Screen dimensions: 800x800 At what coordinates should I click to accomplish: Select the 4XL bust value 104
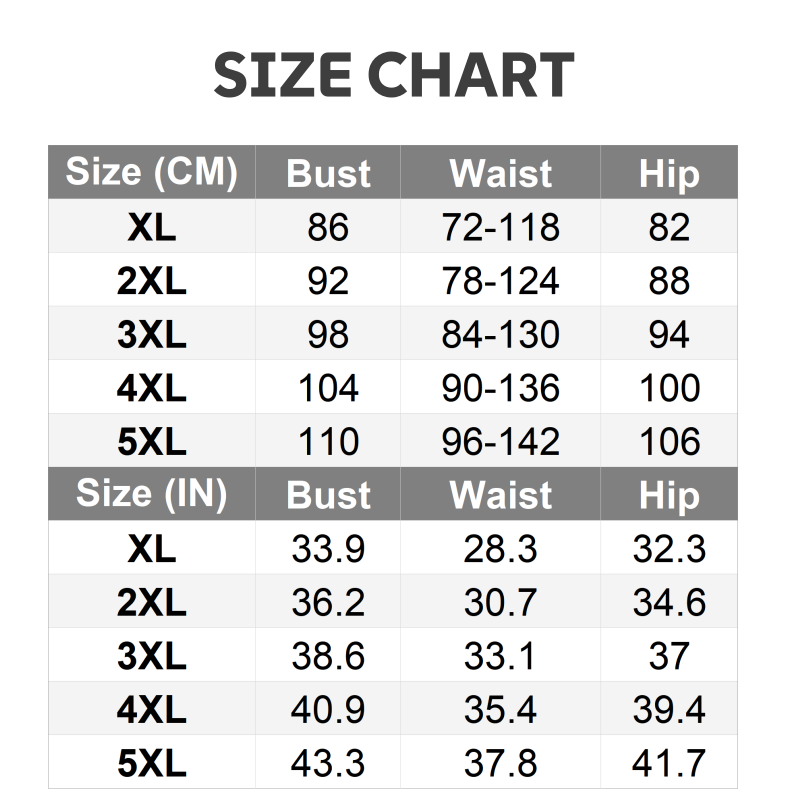[328, 388]
